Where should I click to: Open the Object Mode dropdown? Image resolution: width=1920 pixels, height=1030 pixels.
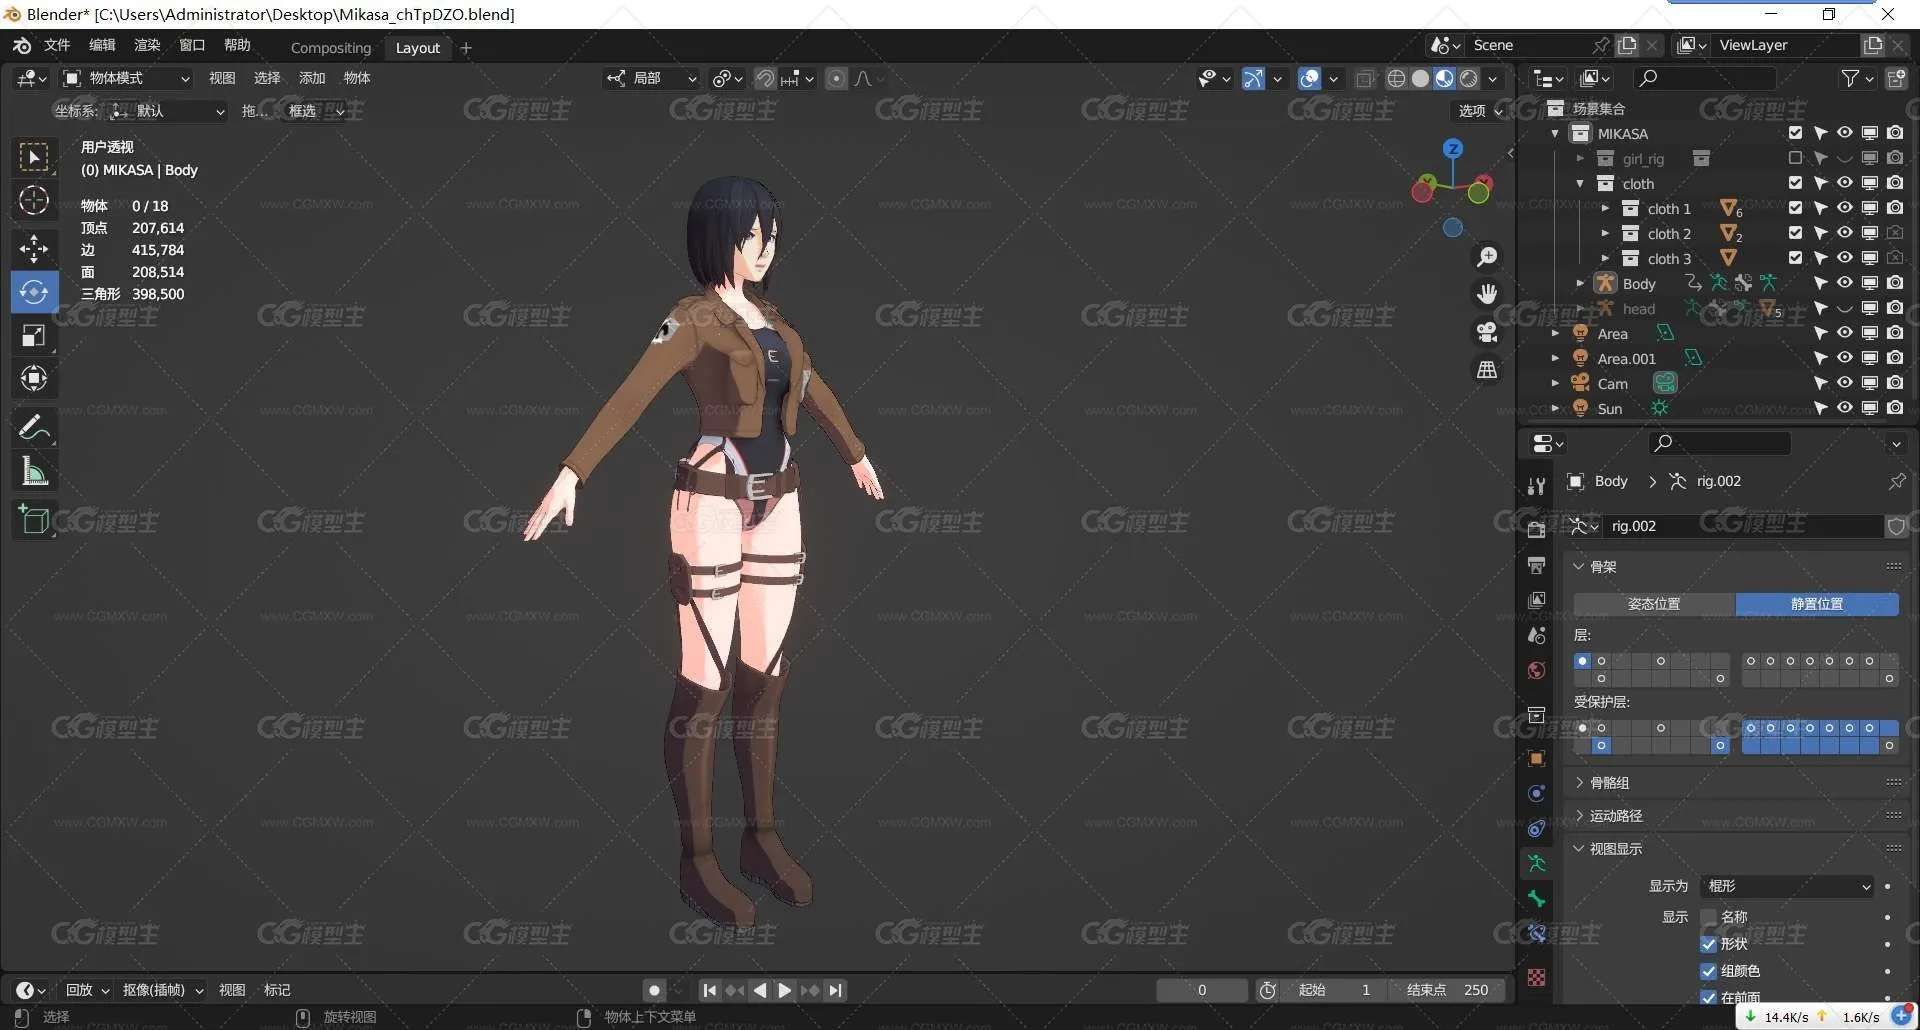point(126,78)
